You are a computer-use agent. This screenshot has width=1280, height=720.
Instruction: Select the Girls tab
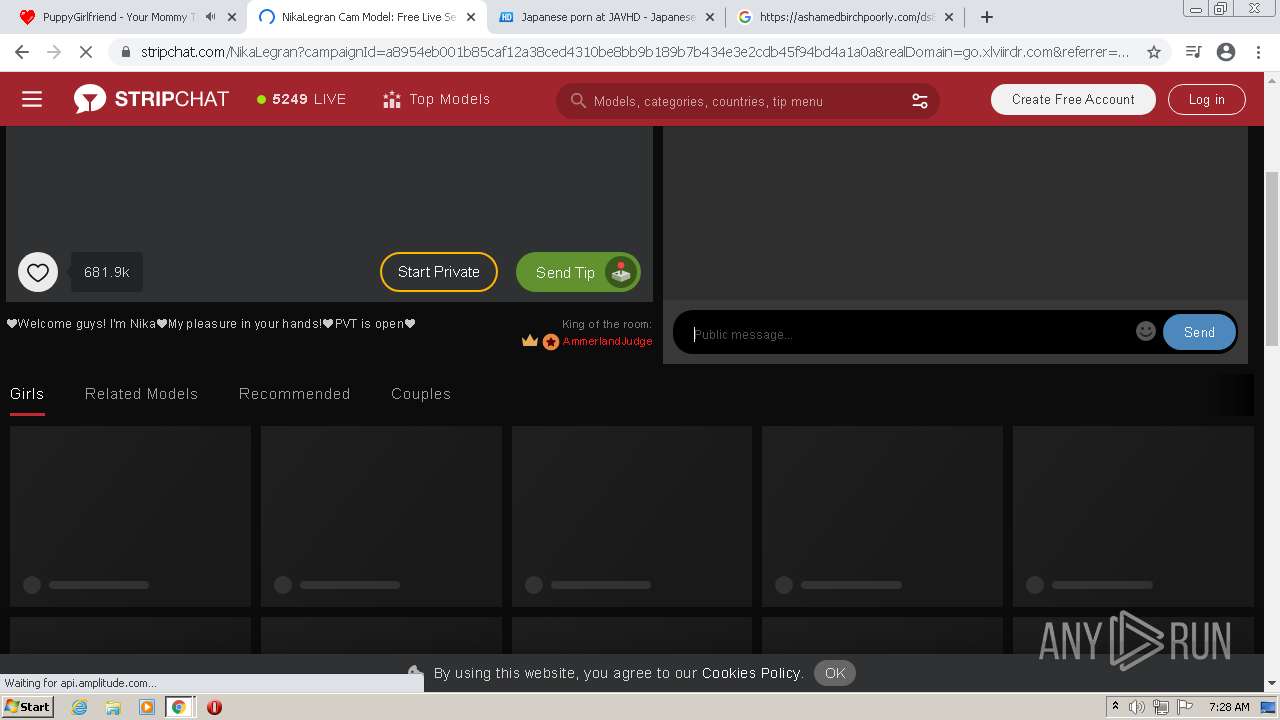pyautogui.click(x=27, y=394)
